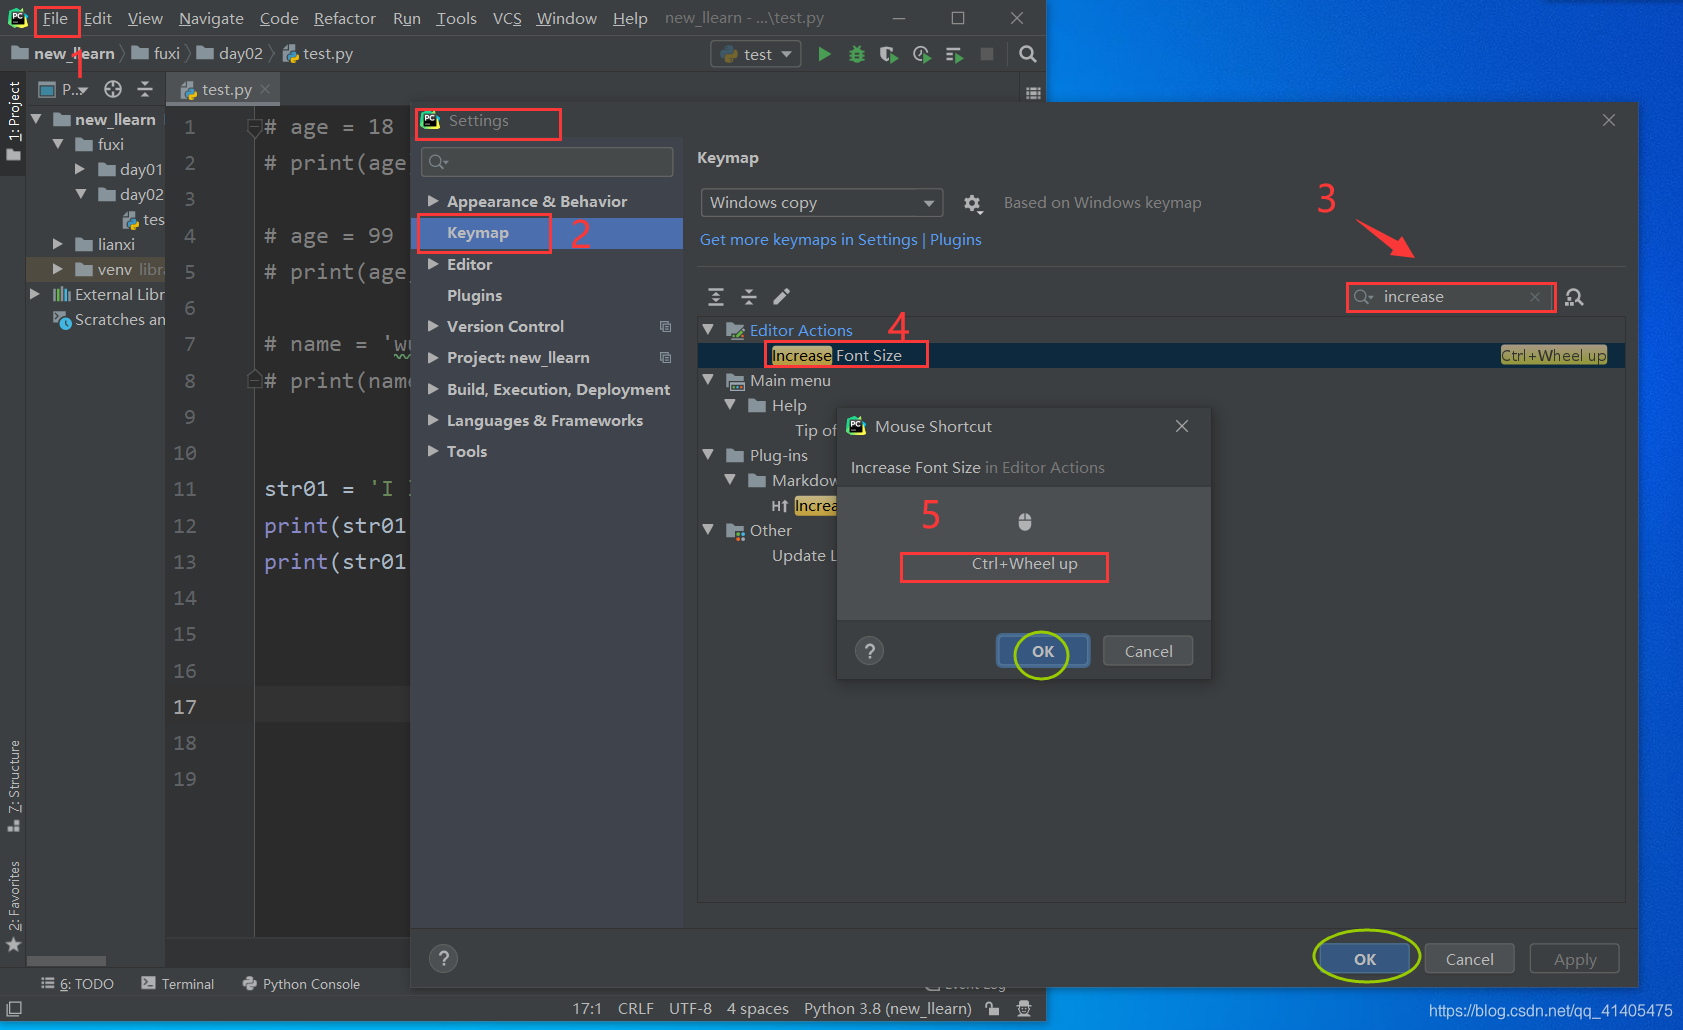Open the Search Everywhere magnifier icon
1683x1030 pixels.
point(1027,54)
